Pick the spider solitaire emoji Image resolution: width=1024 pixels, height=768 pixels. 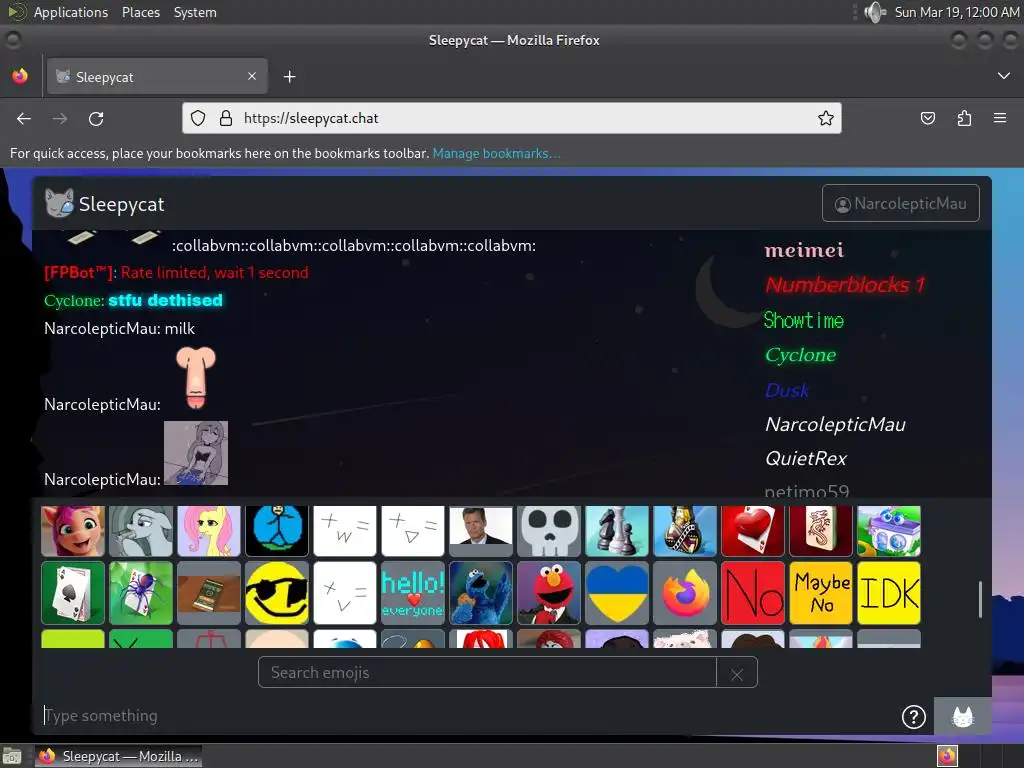141,593
